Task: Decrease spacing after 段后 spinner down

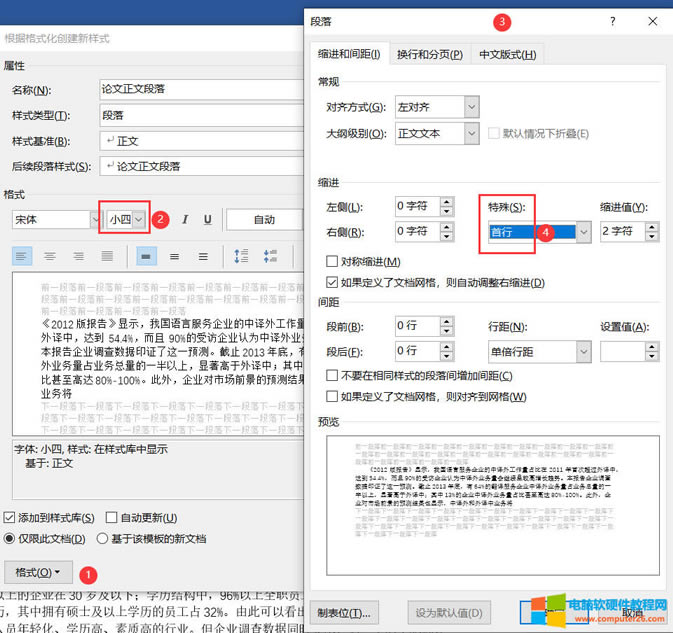Action: 447,356
